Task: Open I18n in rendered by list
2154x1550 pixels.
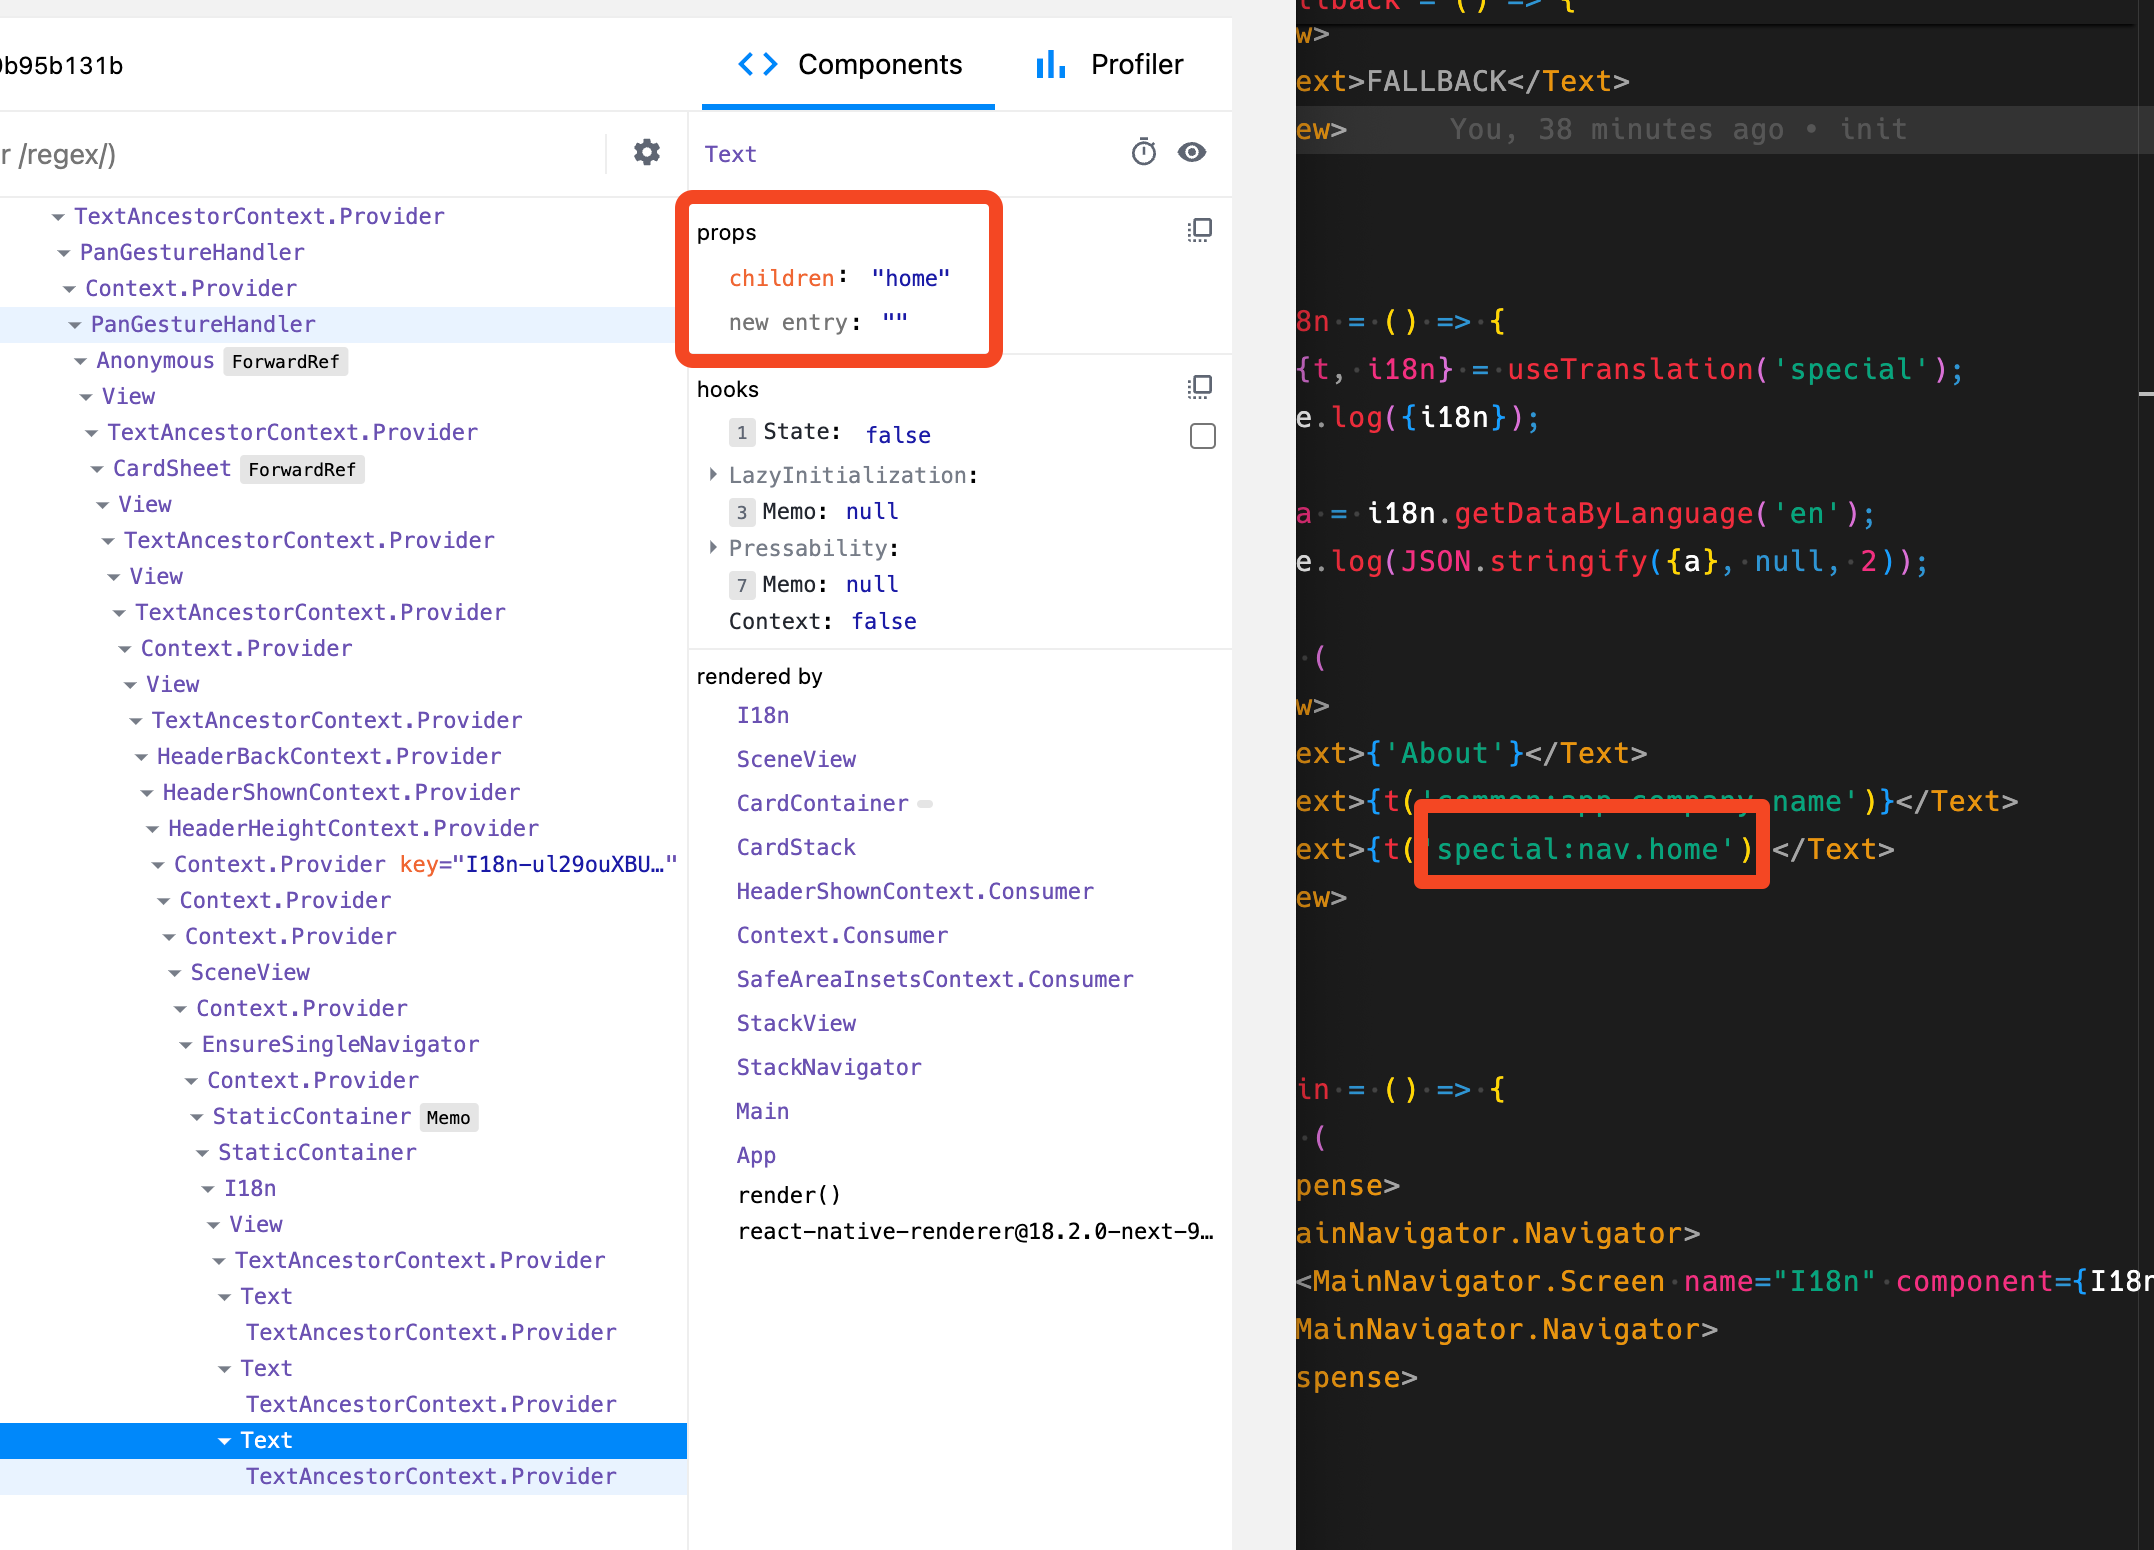Action: tap(762, 716)
